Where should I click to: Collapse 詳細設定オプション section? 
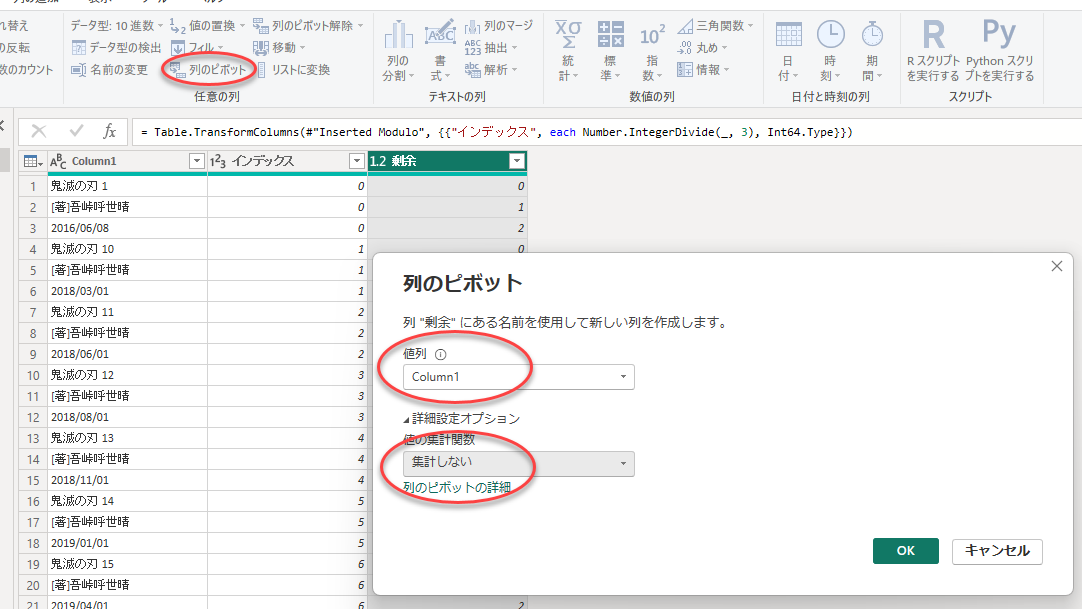(462, 419)
